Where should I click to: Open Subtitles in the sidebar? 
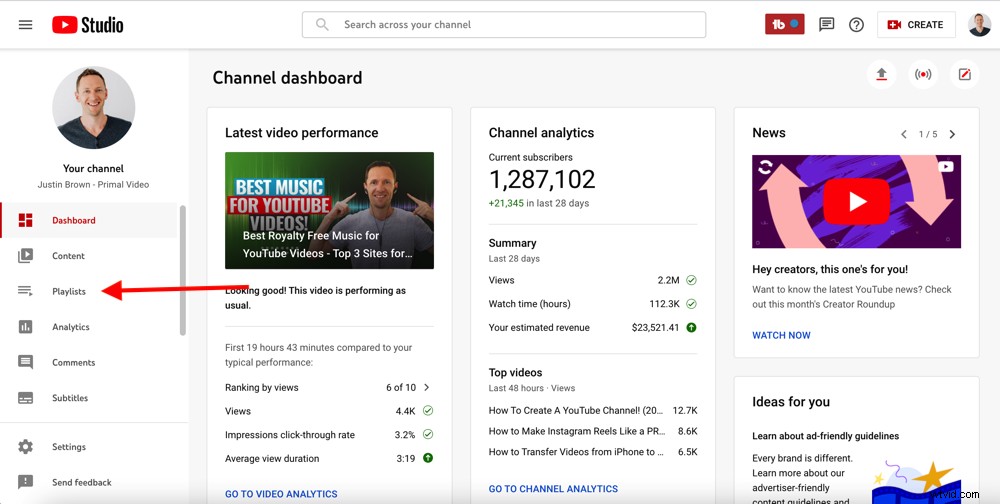89,398
